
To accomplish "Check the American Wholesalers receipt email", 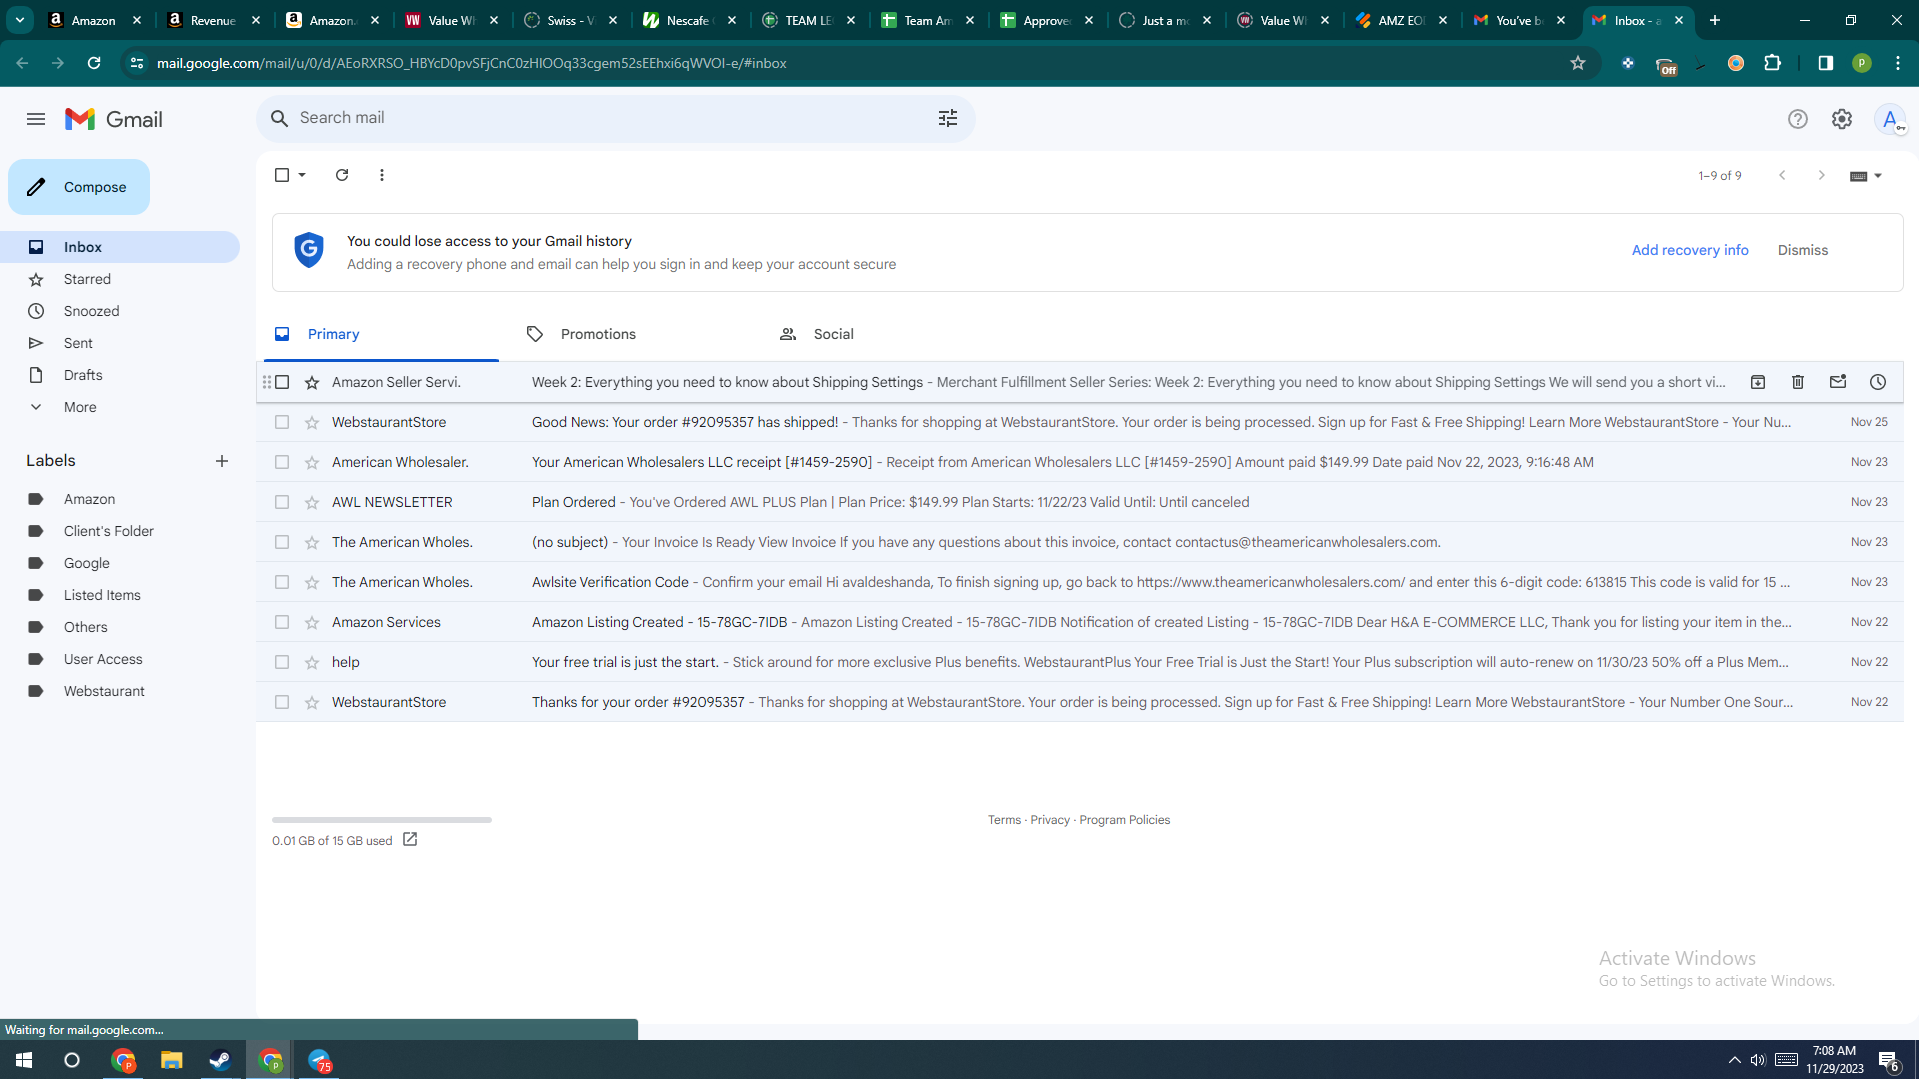I will tap(282, 462).
